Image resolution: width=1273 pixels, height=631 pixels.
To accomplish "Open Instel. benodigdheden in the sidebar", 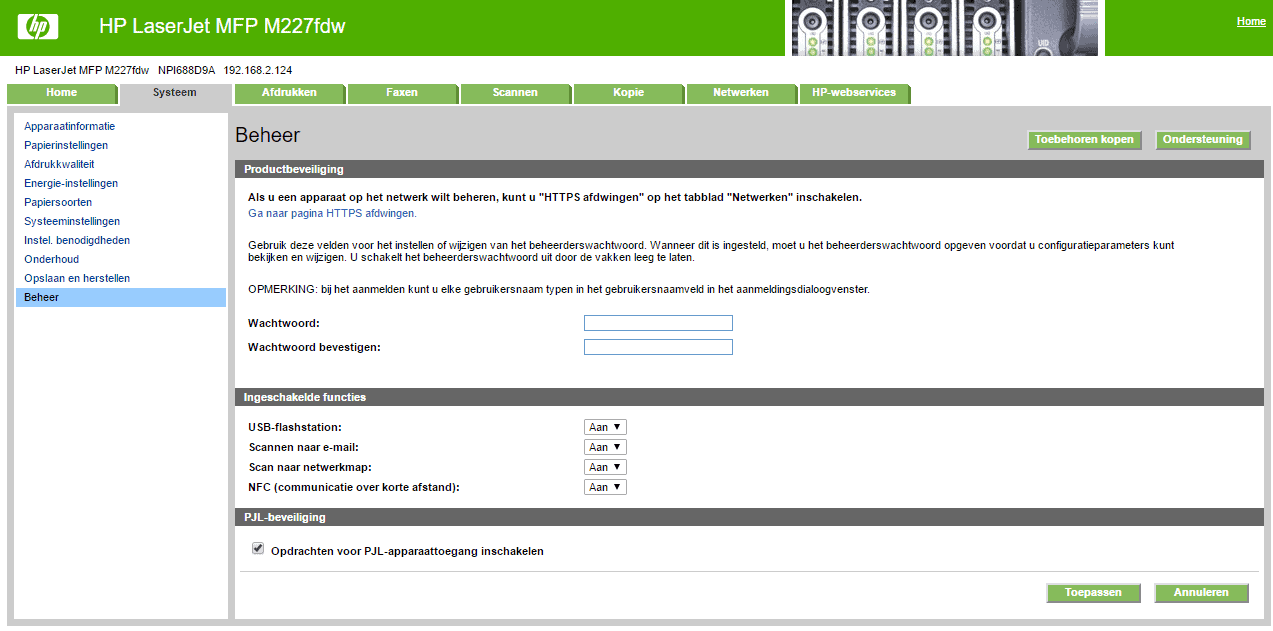I will click(x=77, y=241).
